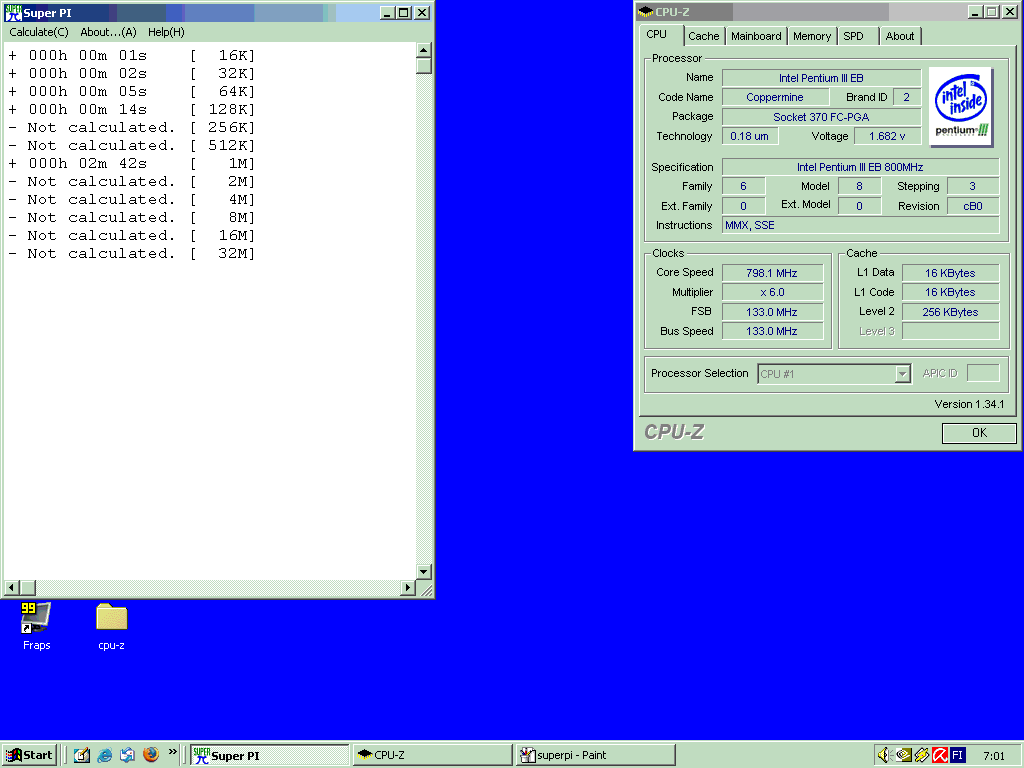This screenshot has height=768, width=1024.
Task: Click the yellow striped tray icon
Action: tap(921, 755)
